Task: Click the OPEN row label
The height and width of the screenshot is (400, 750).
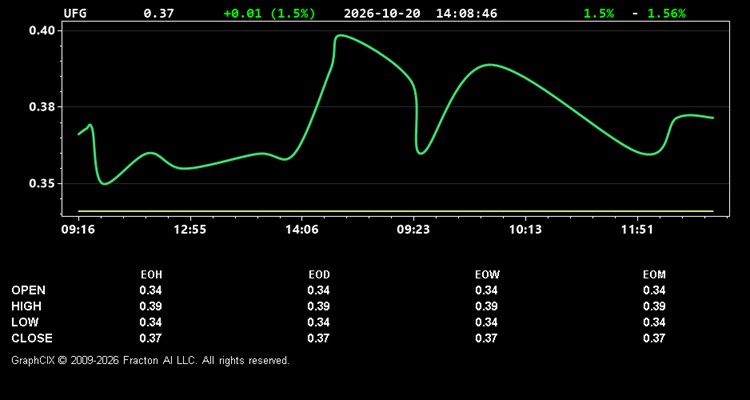Action: (28, 290)
